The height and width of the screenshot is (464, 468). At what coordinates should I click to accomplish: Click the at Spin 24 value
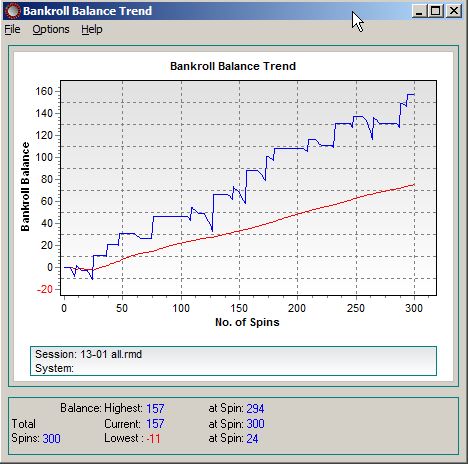coord(252,438)
